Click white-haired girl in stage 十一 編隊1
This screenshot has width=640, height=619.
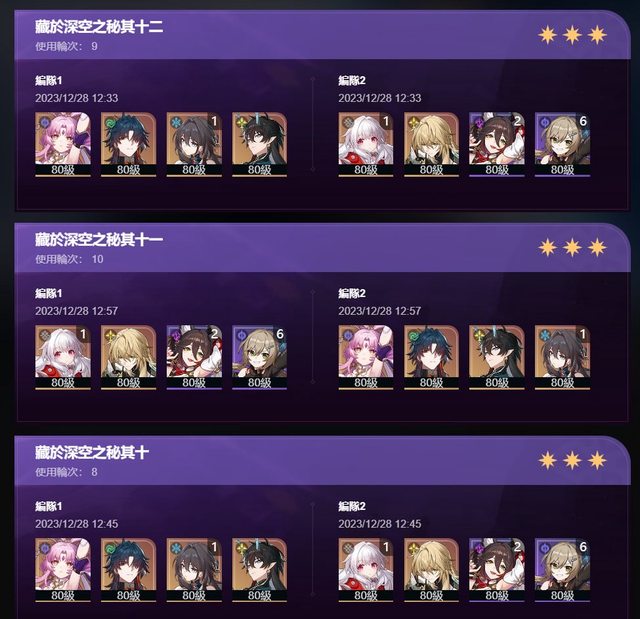click(63, 357)
